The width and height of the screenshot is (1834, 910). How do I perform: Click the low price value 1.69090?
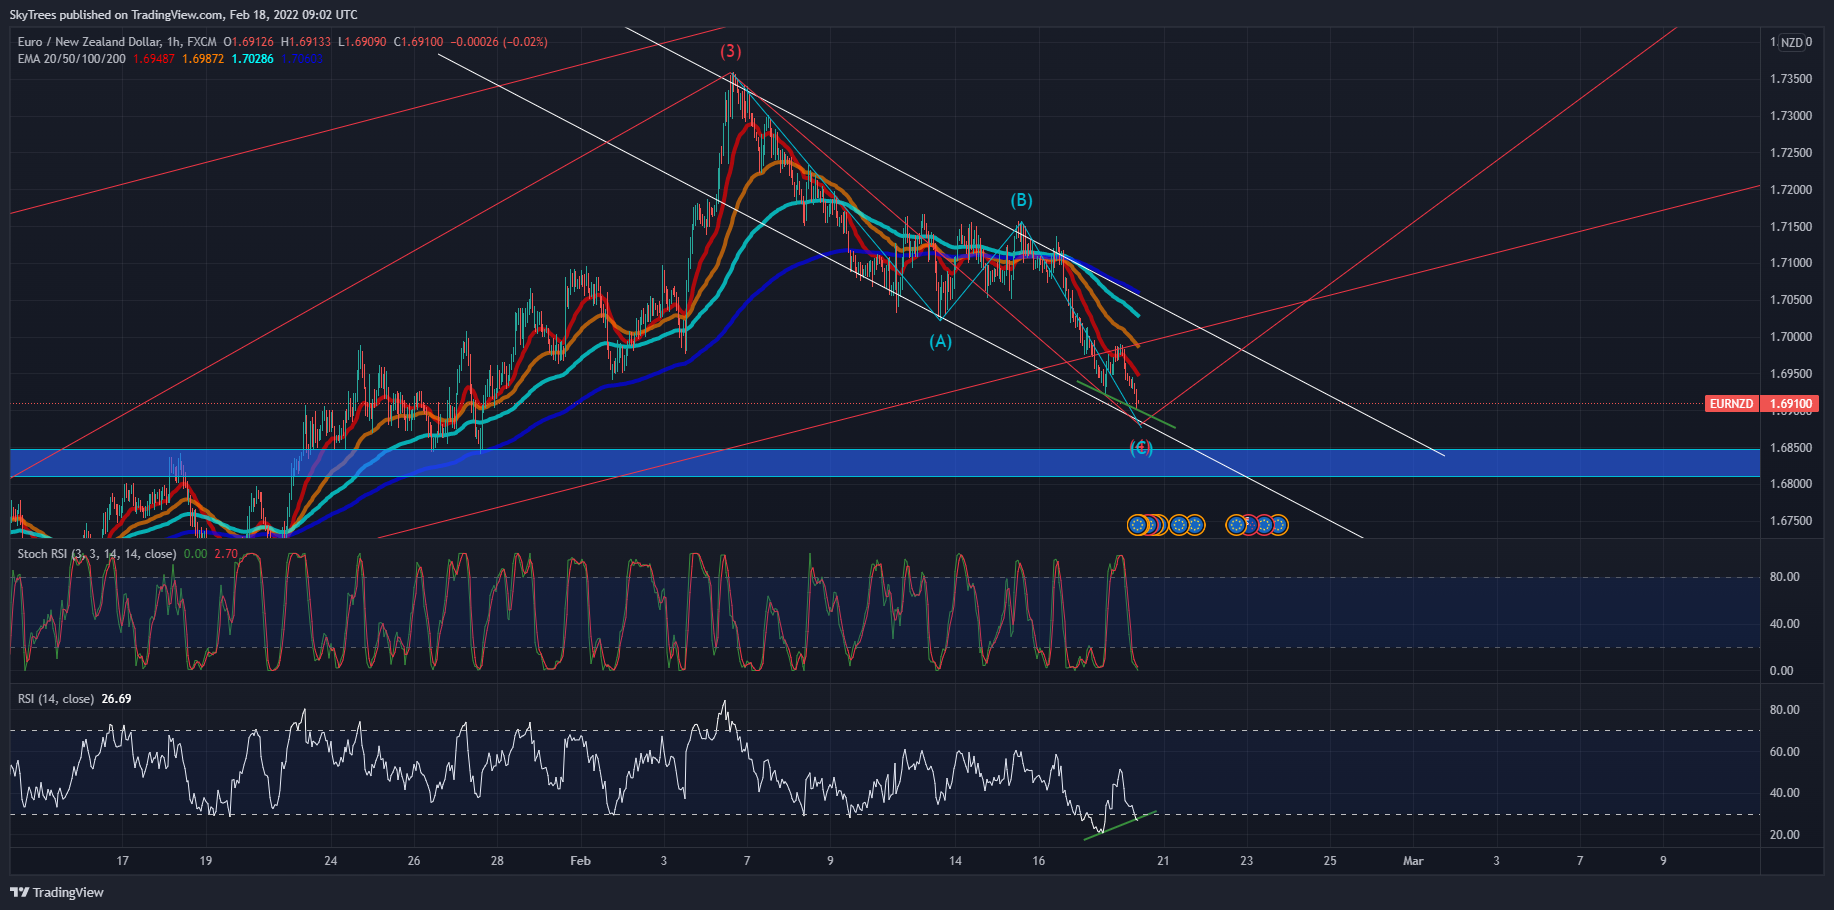click(x=366, y=42)
